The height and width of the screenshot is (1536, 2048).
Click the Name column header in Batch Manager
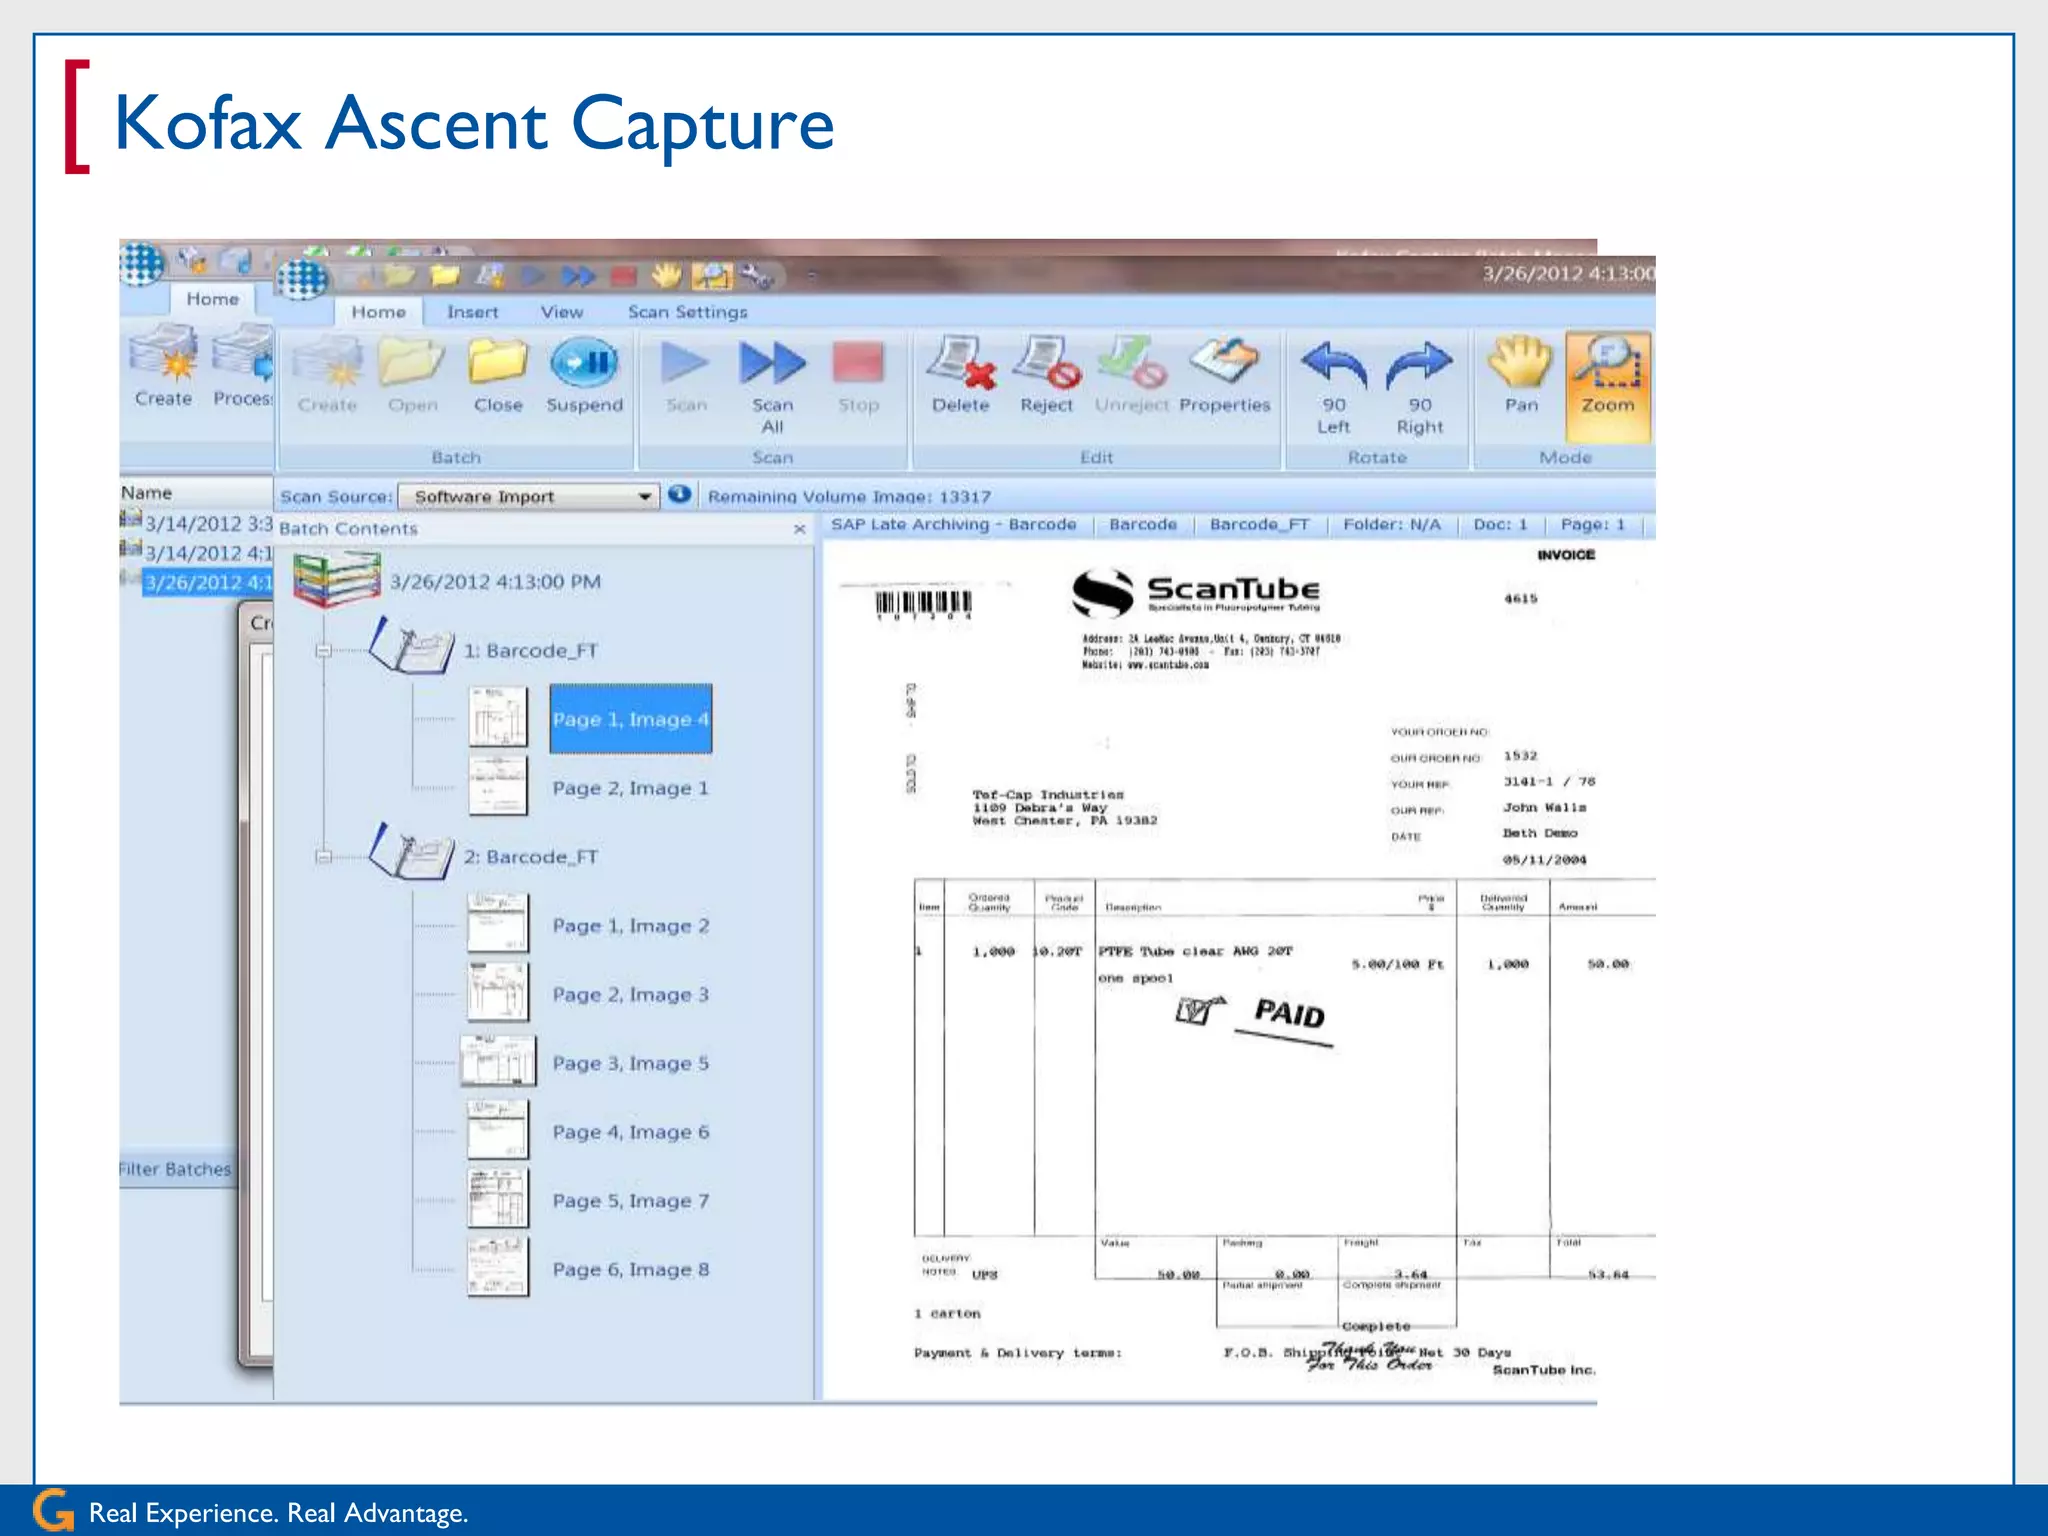pos(146,493)
